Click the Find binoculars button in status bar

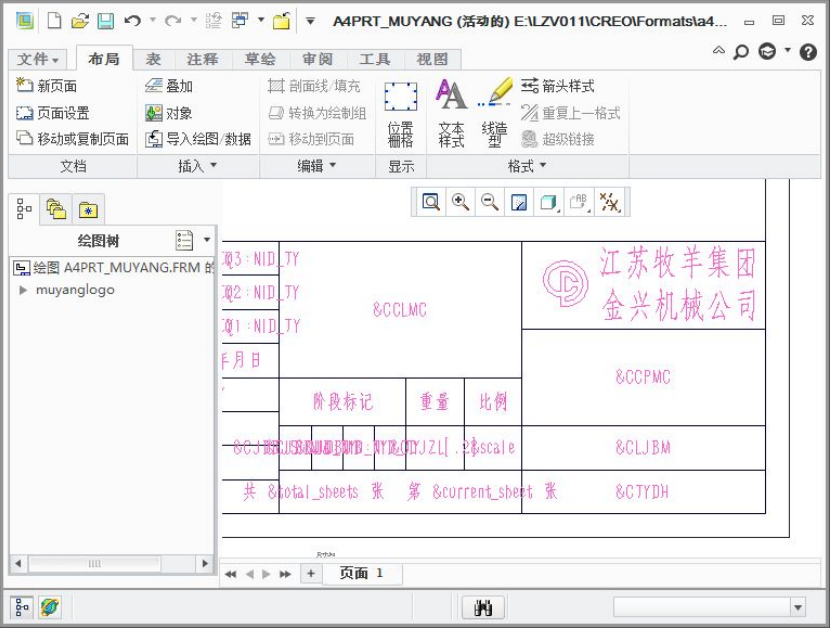pyautogui.click(x=483, y=607)
